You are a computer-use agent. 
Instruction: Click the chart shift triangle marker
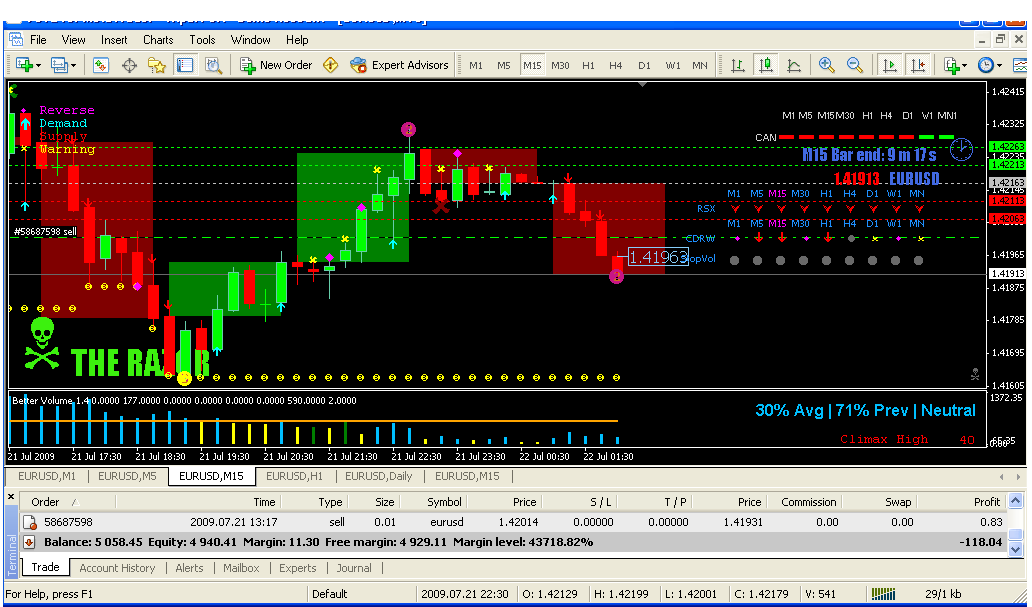(x=642, y=84)
